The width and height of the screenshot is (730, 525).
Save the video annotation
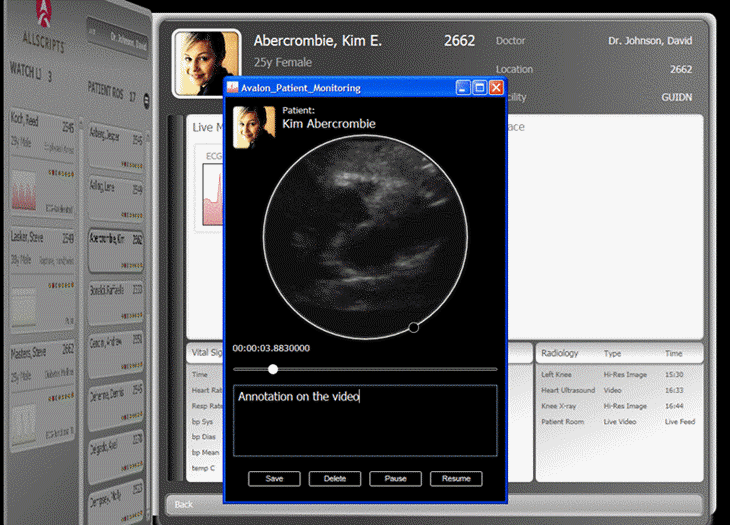274,479
